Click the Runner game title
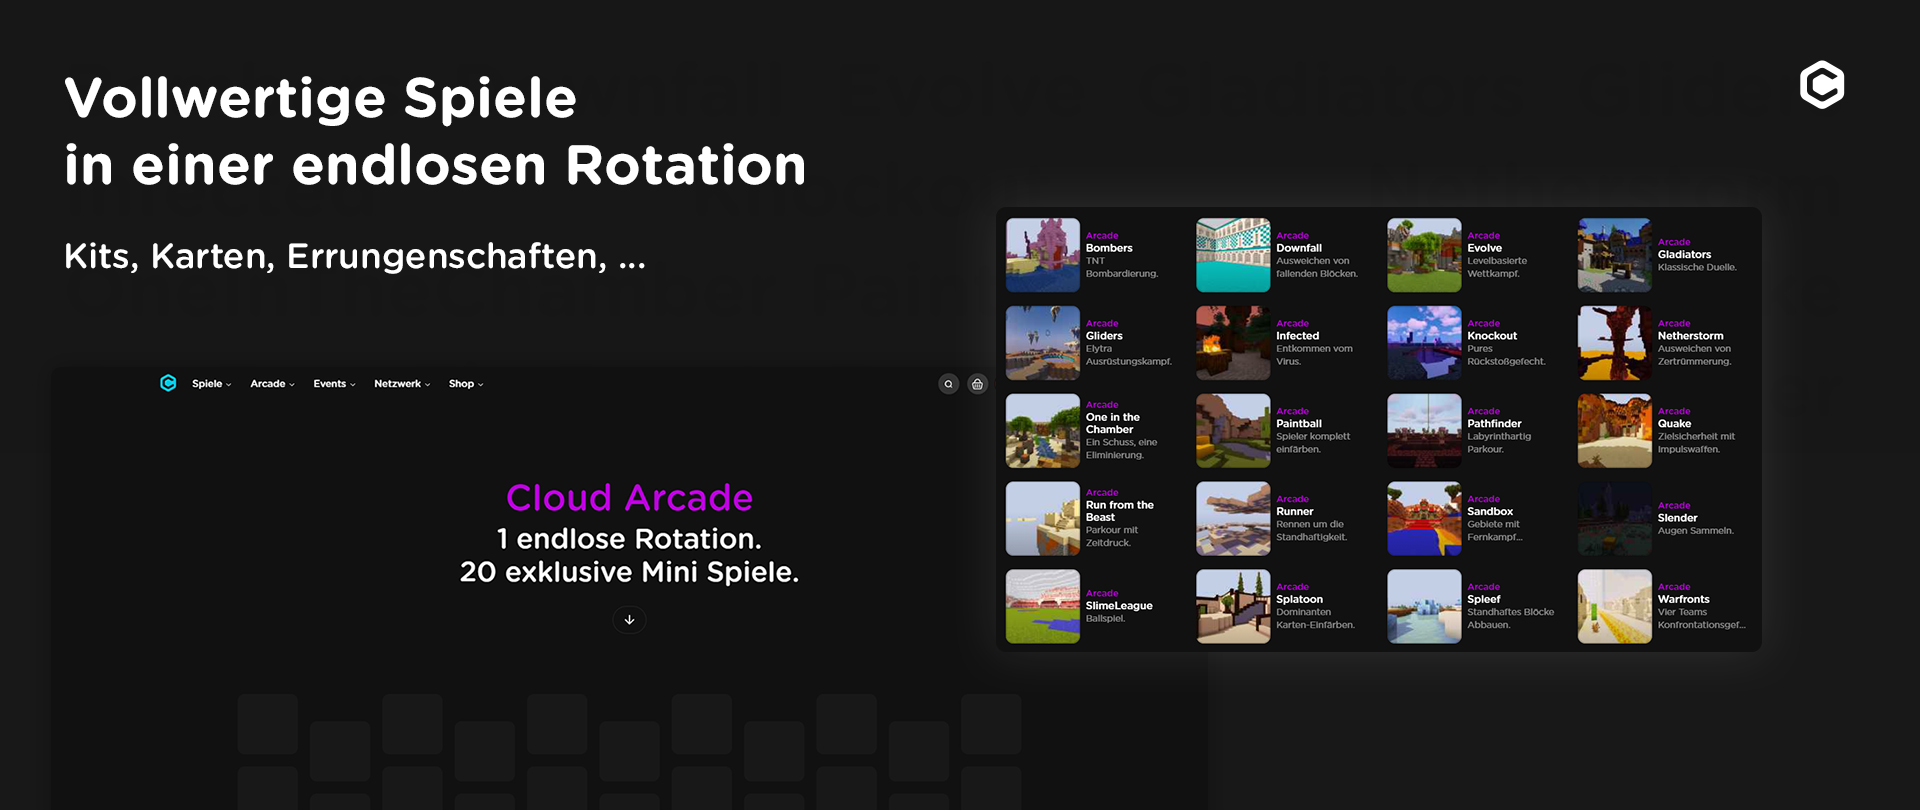This screenshot has width=1920, height=810. coord(1295,512)
